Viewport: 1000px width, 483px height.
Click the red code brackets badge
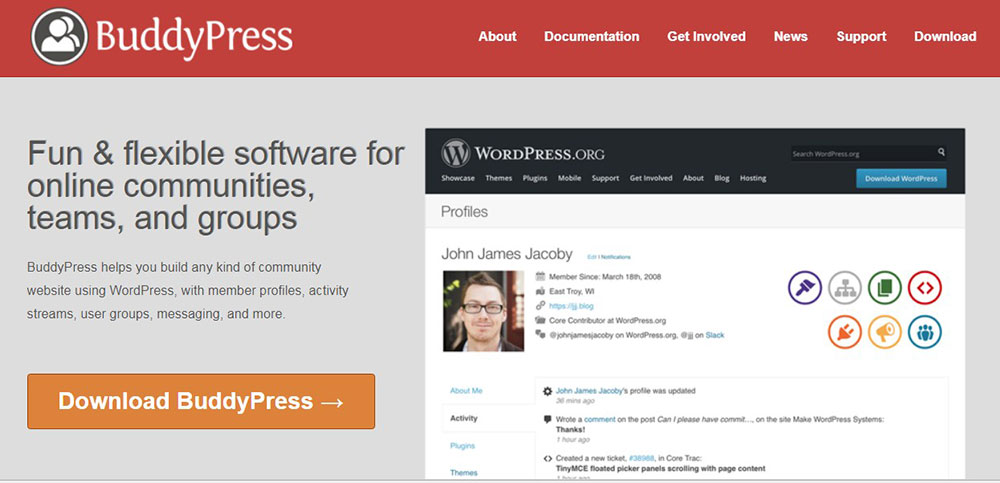924,288
